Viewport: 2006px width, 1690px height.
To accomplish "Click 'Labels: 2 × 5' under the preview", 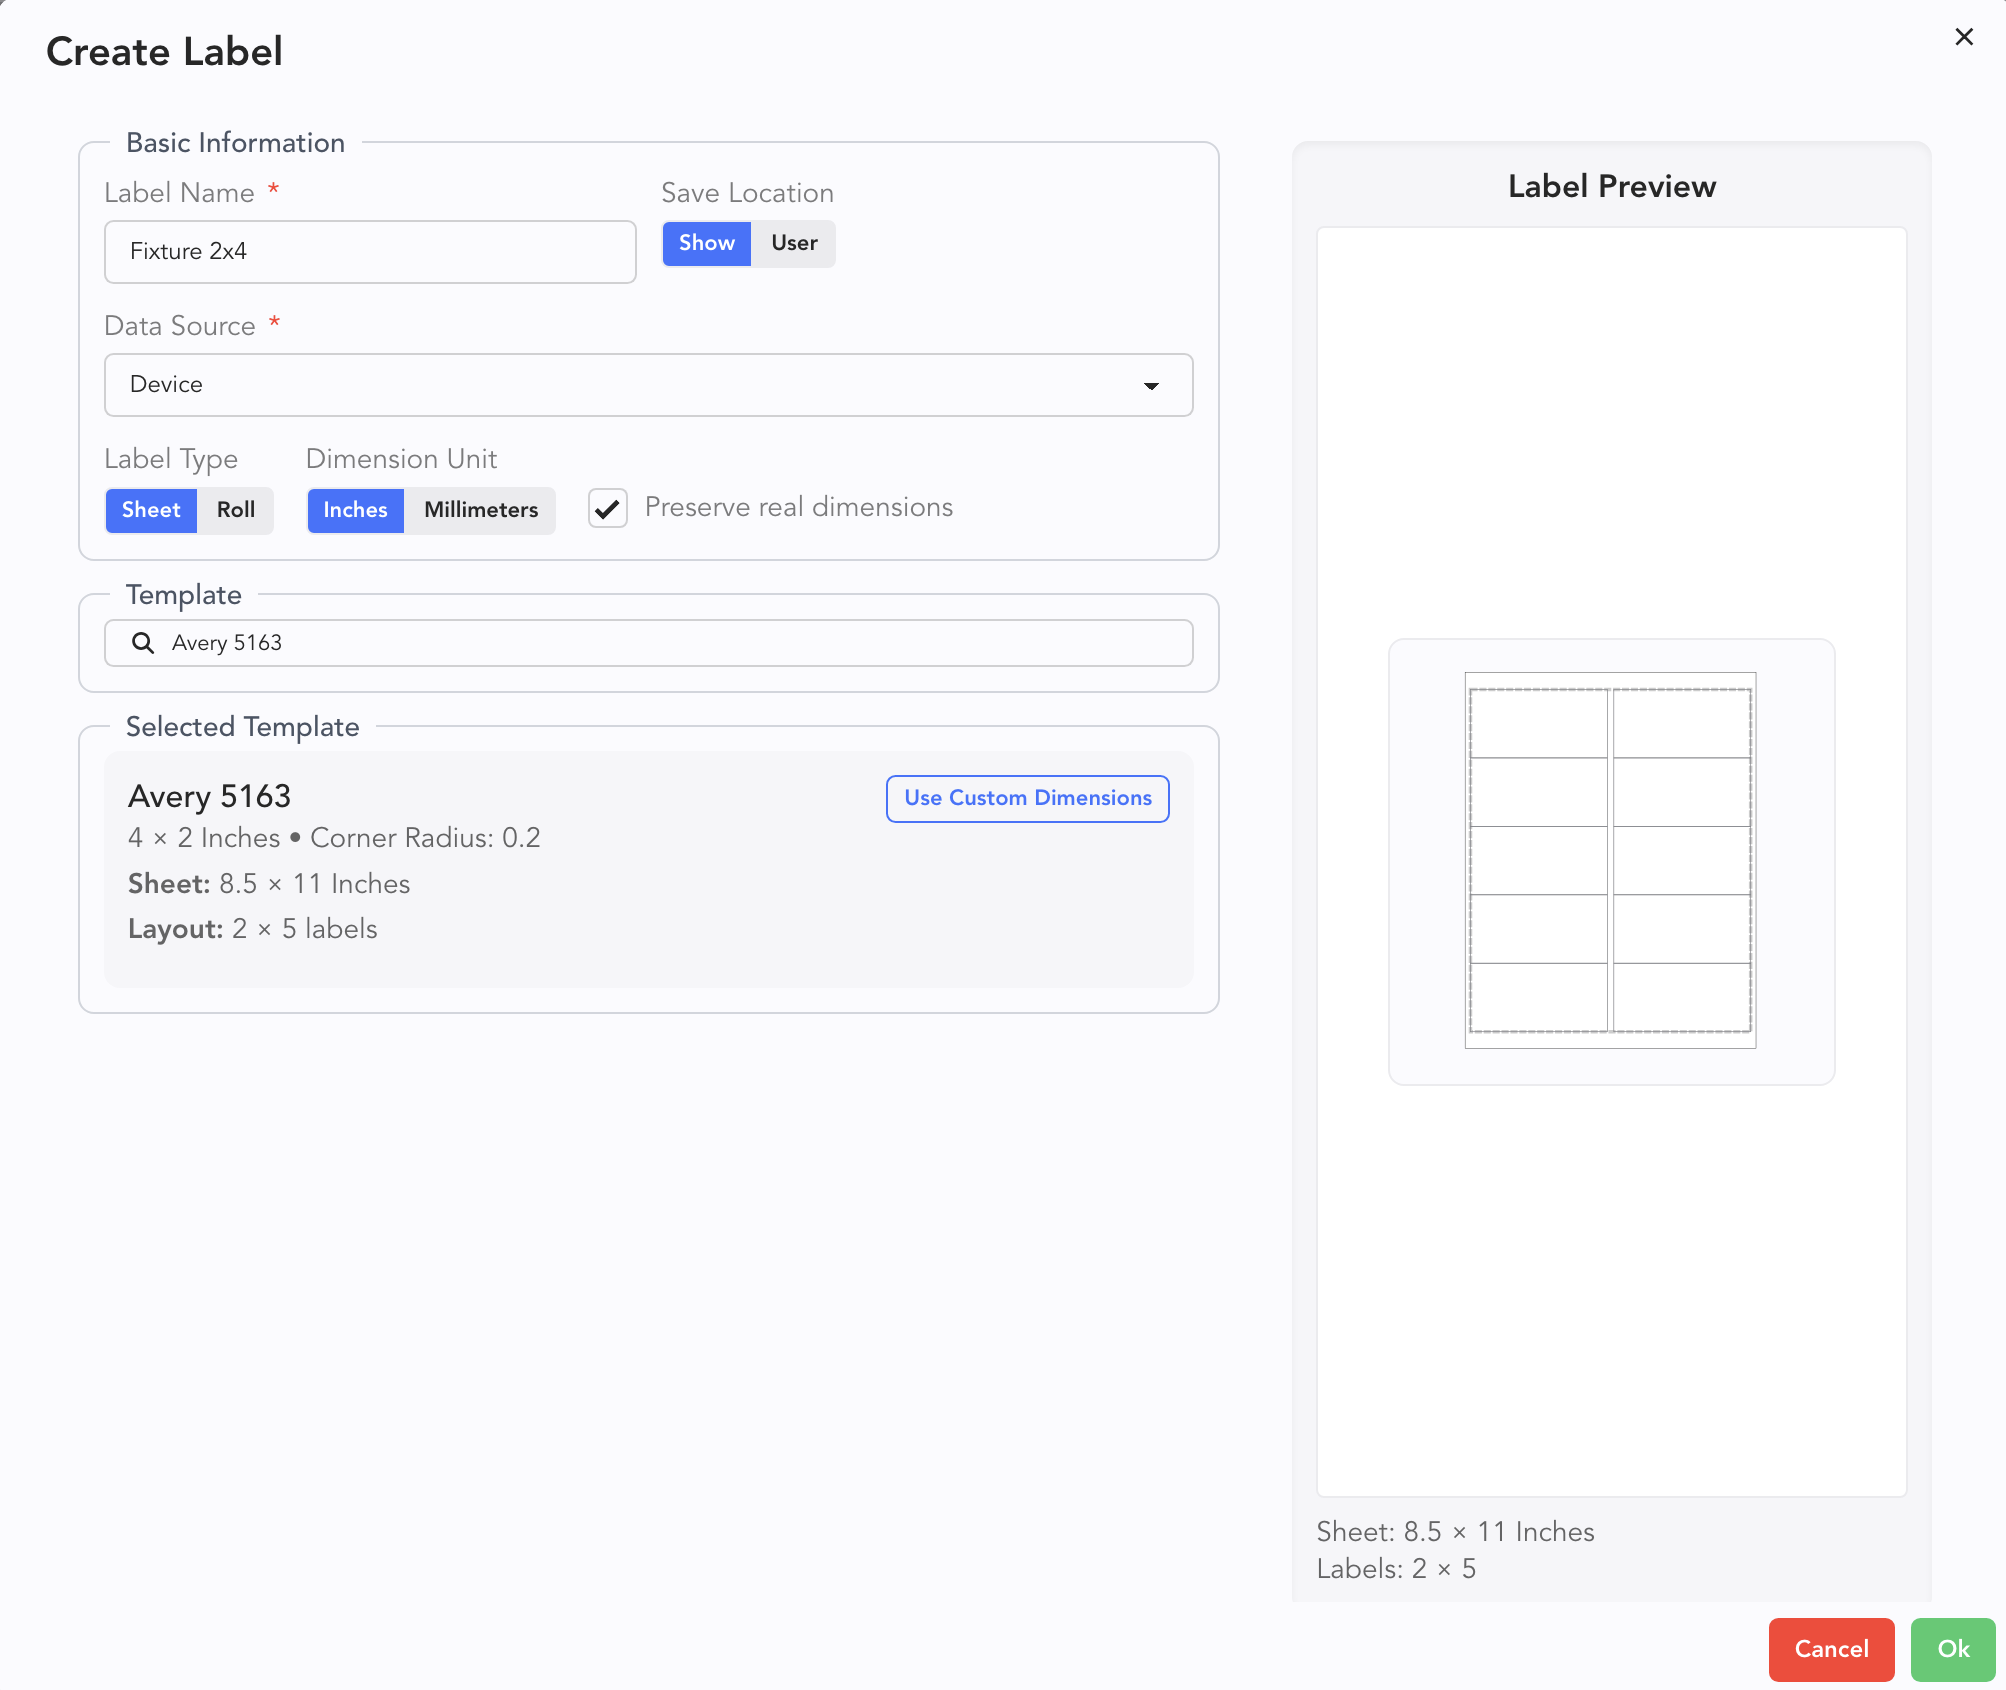I will coord(1396,1569).
